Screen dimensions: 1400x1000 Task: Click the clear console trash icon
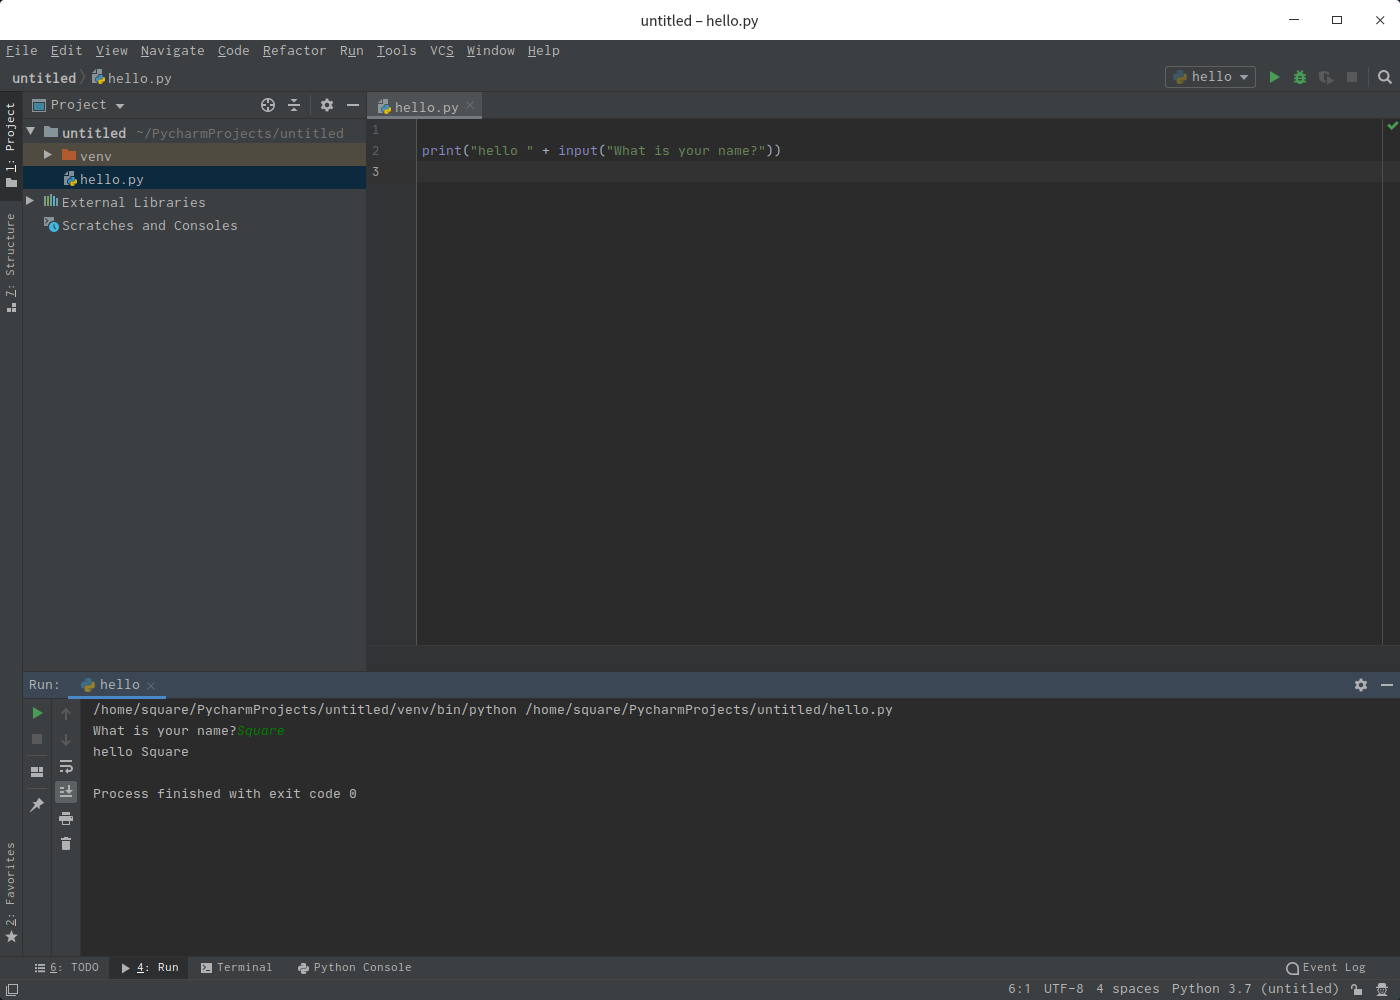click(66, 844)
